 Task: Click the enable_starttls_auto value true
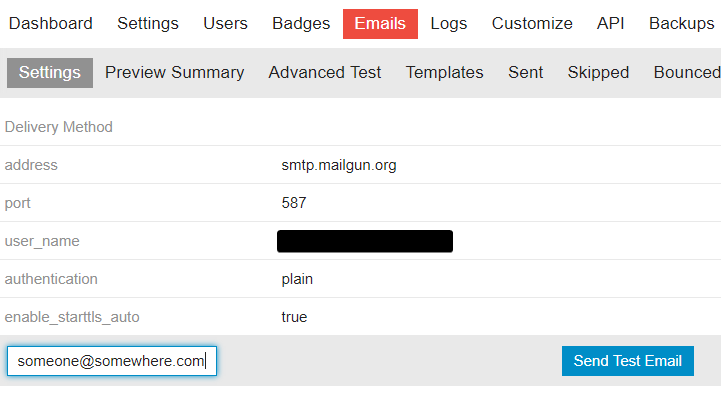coord(294,317)
